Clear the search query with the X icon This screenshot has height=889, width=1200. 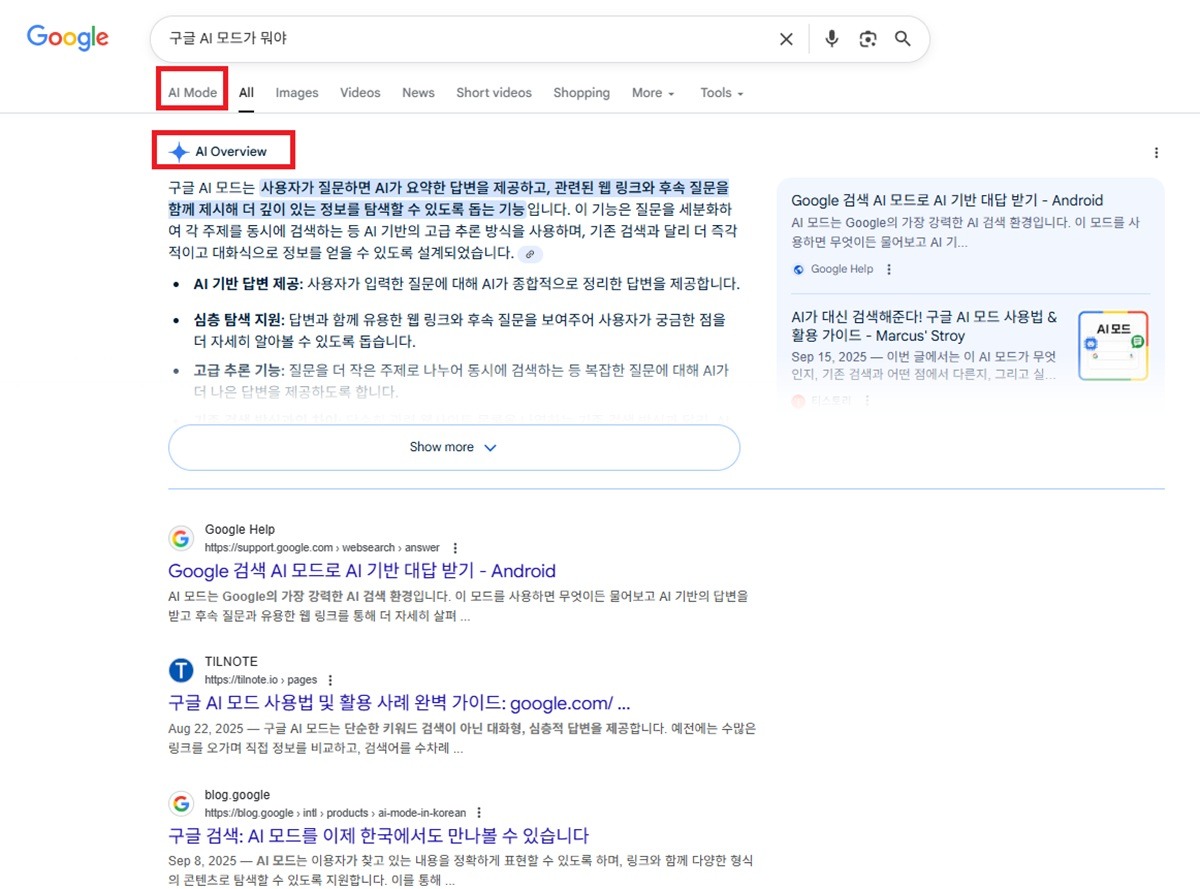(786, 38)
